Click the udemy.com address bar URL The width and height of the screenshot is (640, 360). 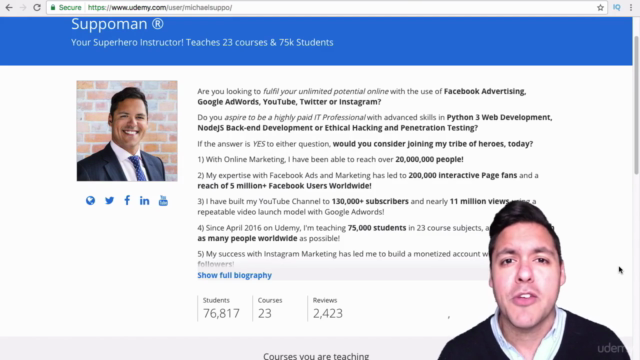tap(160, 7)
